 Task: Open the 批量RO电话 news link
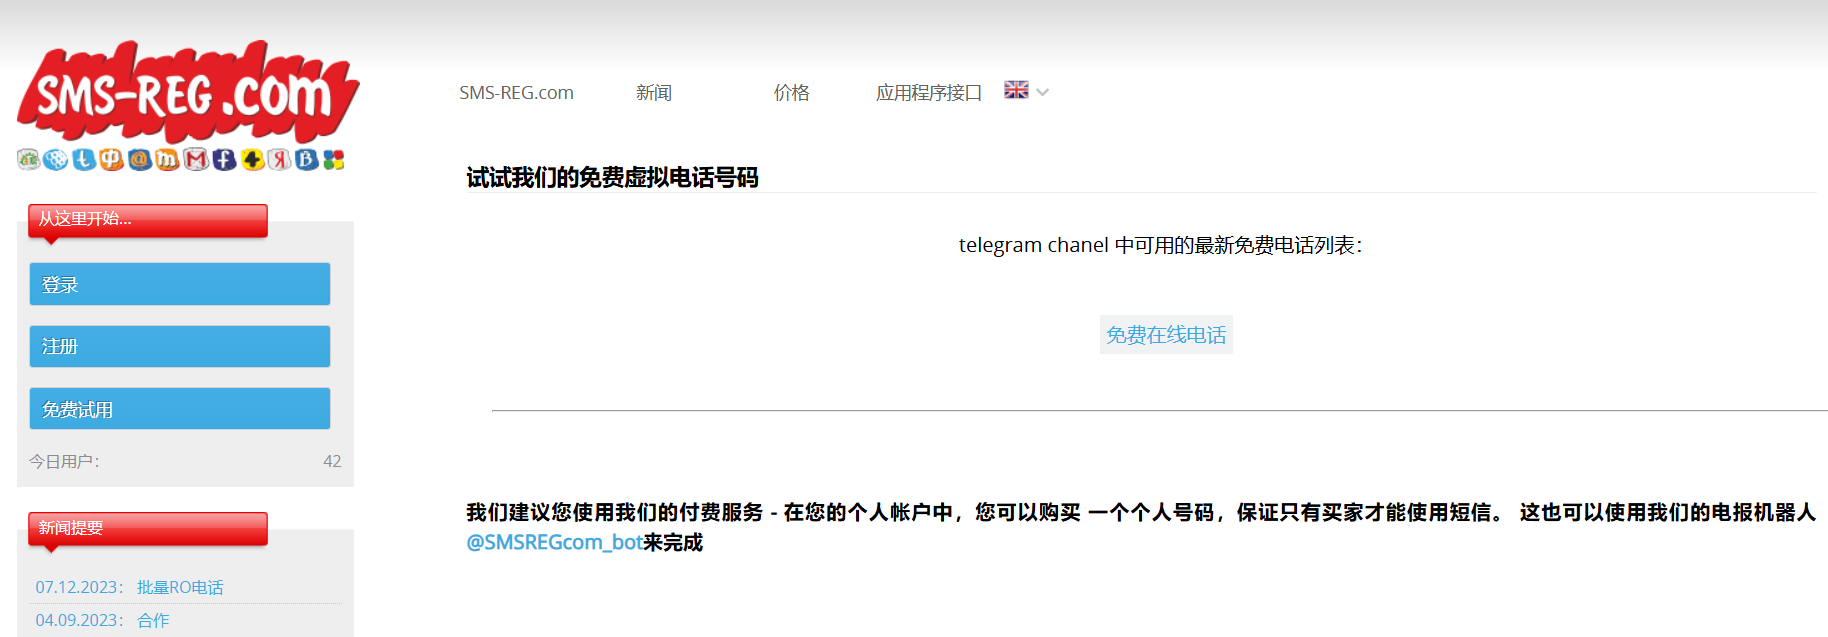tap(180, 587)
